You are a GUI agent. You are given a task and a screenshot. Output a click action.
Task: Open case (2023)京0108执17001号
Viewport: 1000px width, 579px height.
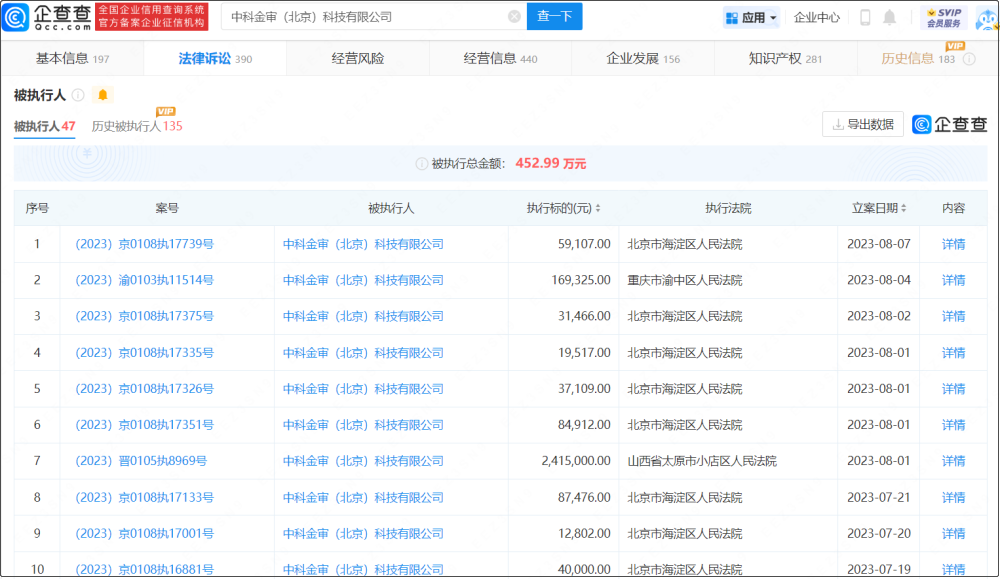[x=144, y=534]
